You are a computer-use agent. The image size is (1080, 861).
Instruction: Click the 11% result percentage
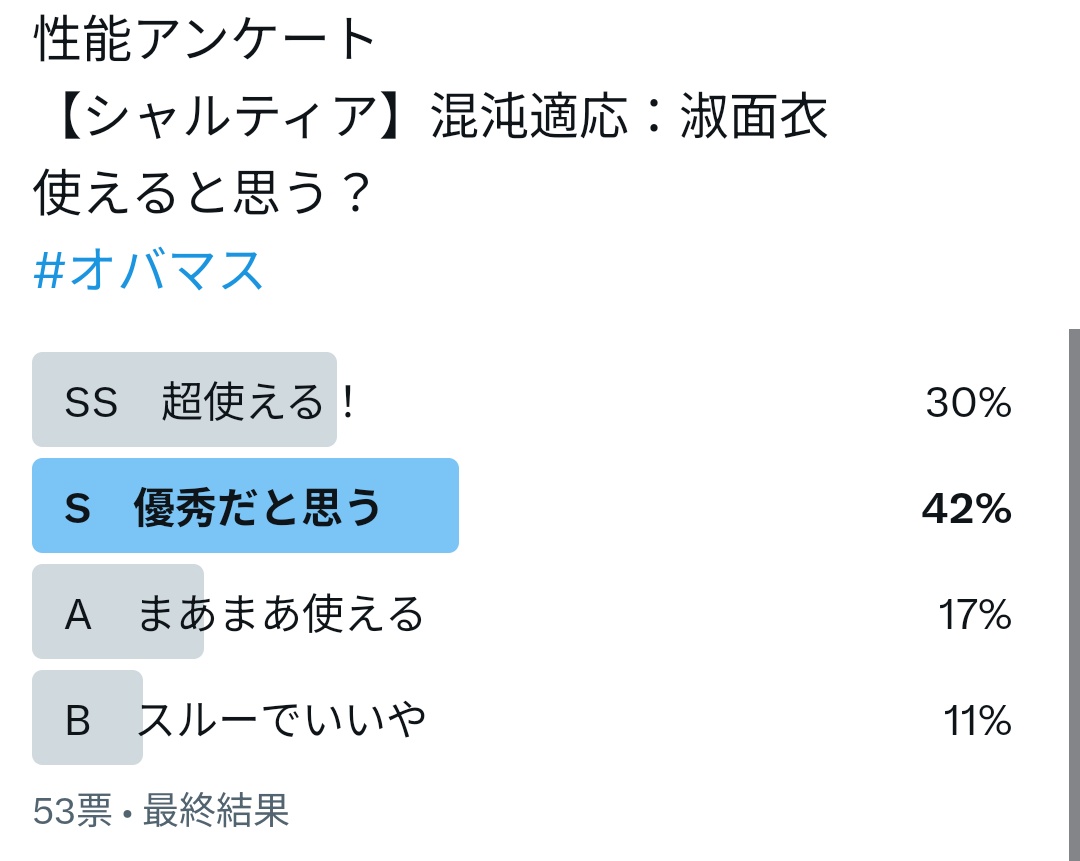click(976, 720)
